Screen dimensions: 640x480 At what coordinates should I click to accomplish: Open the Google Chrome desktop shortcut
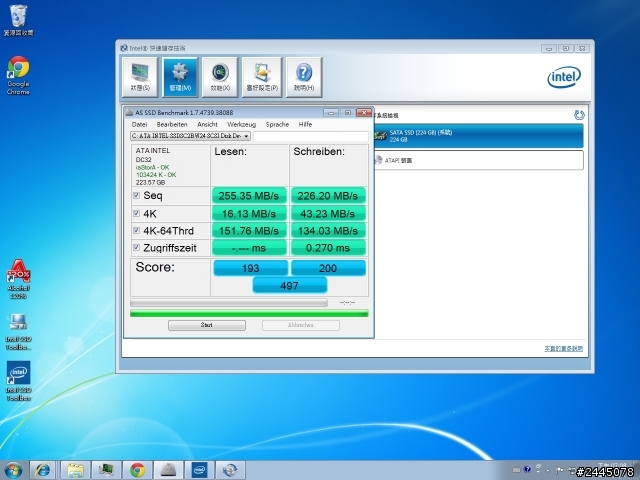[x=18, y=76]
